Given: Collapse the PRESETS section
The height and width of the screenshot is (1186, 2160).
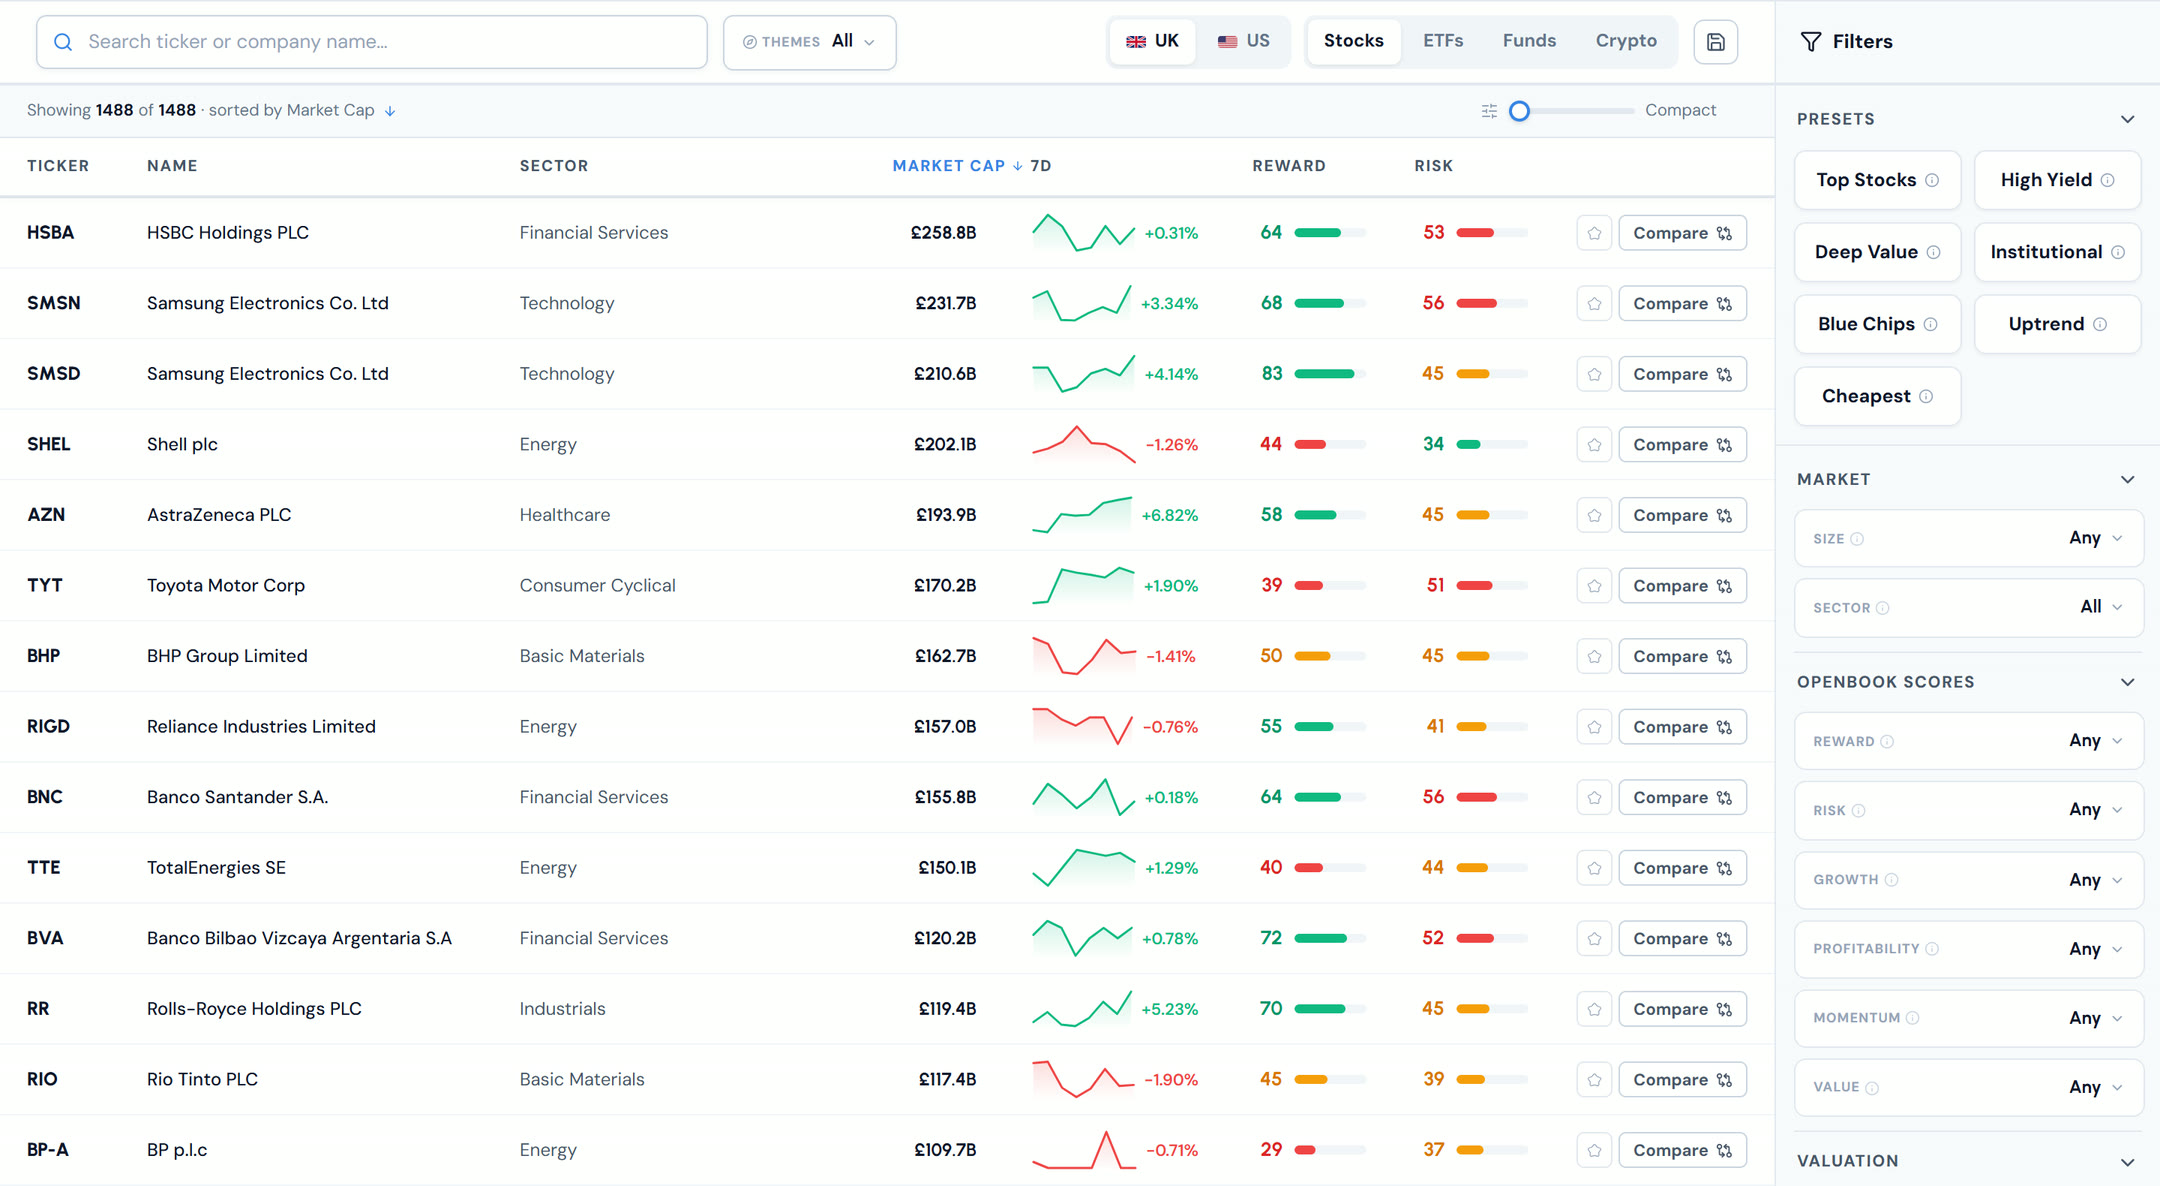Looking at the screenshot, I should coord(2127,119).
